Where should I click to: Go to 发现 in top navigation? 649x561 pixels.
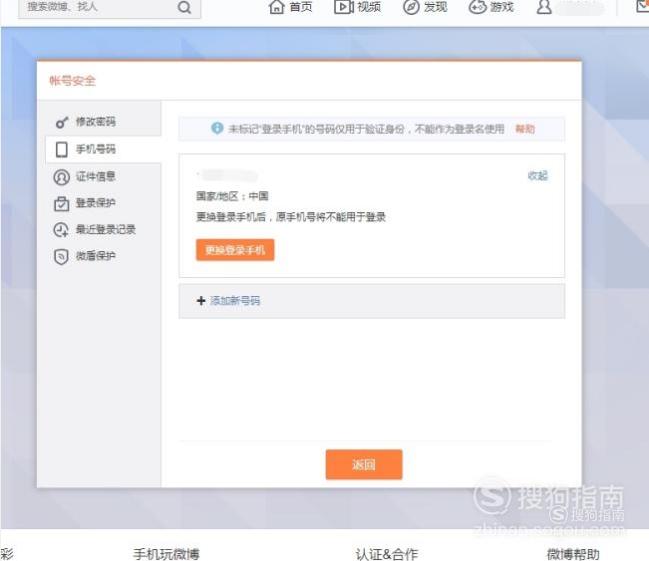(x=435, y=7)
